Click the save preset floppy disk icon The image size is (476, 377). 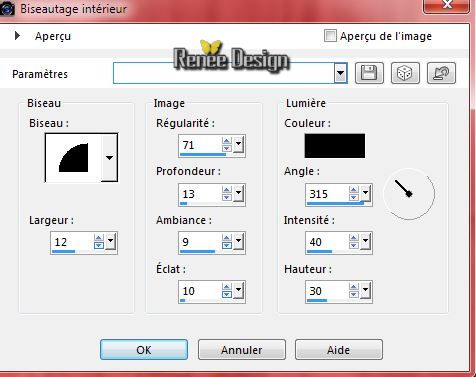click(x=369, y=73)
